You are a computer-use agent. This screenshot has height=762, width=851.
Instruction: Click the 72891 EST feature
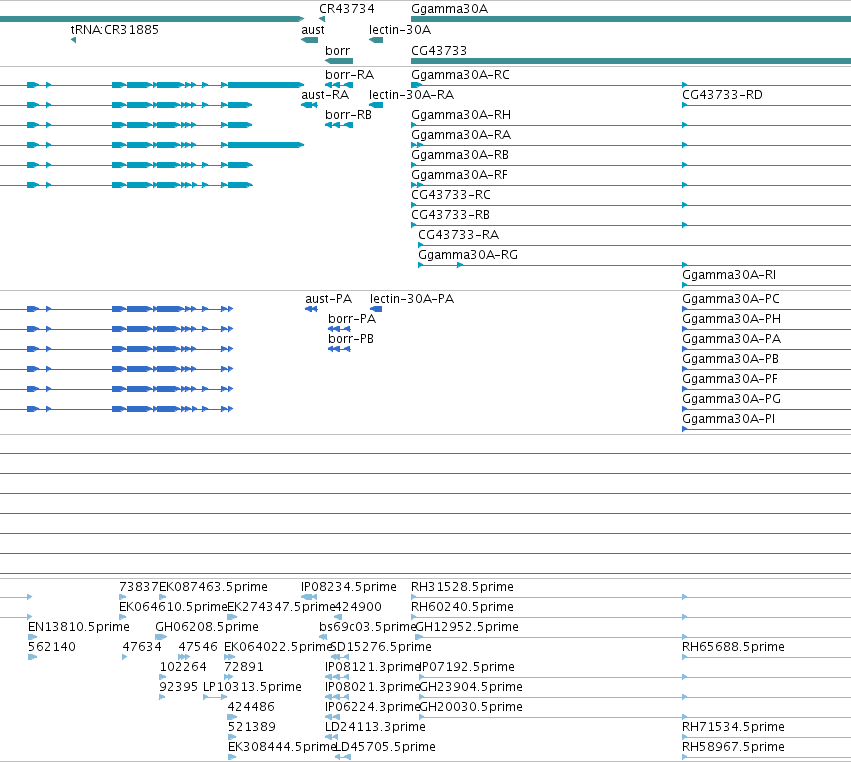click(x=228, y=677)
